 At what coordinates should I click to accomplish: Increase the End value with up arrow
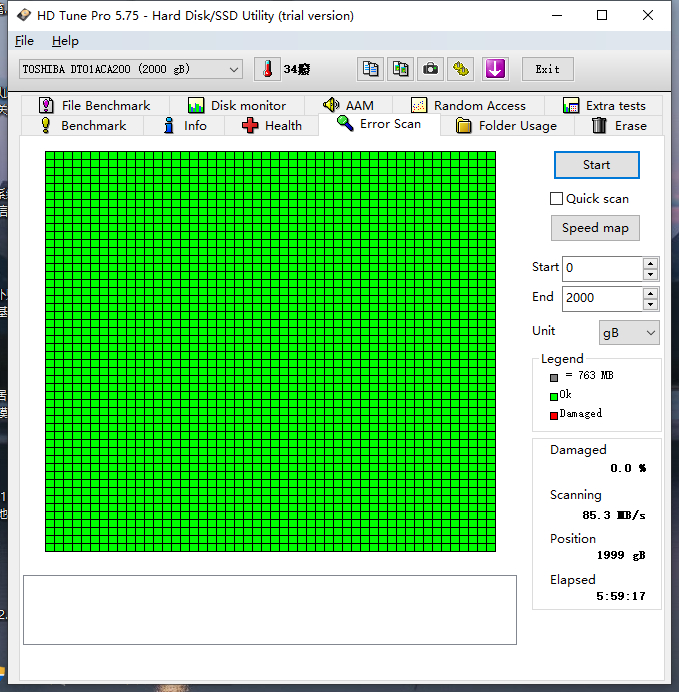(x=650, y=293)
